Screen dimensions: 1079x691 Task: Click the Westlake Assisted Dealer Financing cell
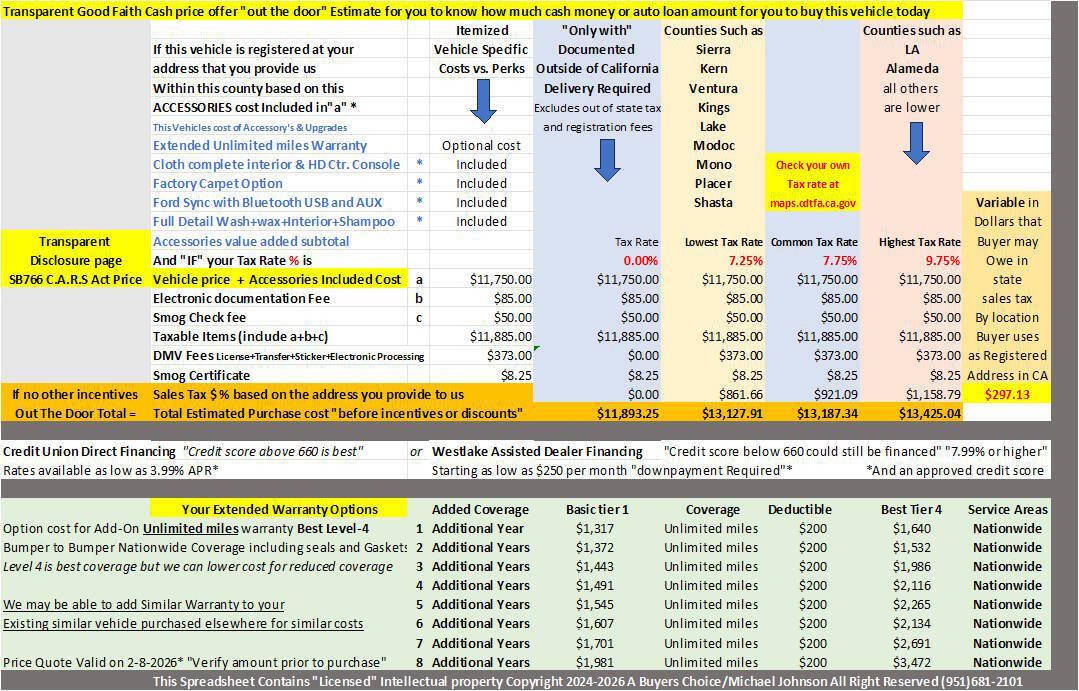537,451
